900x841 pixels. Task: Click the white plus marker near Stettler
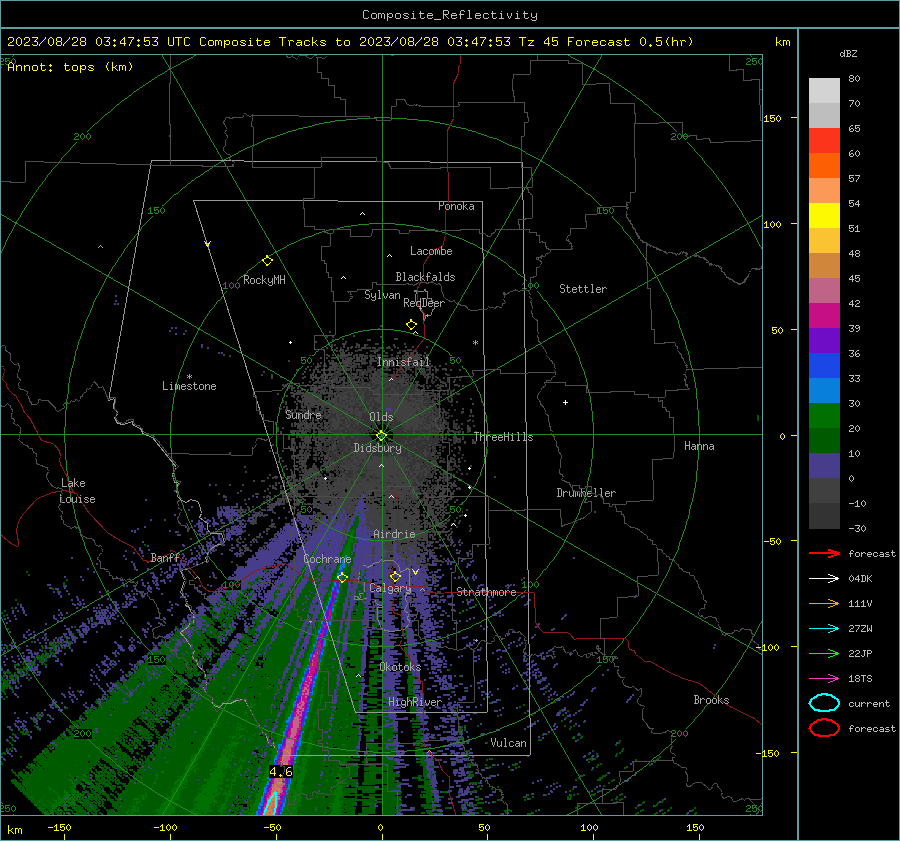pos(565,402)
